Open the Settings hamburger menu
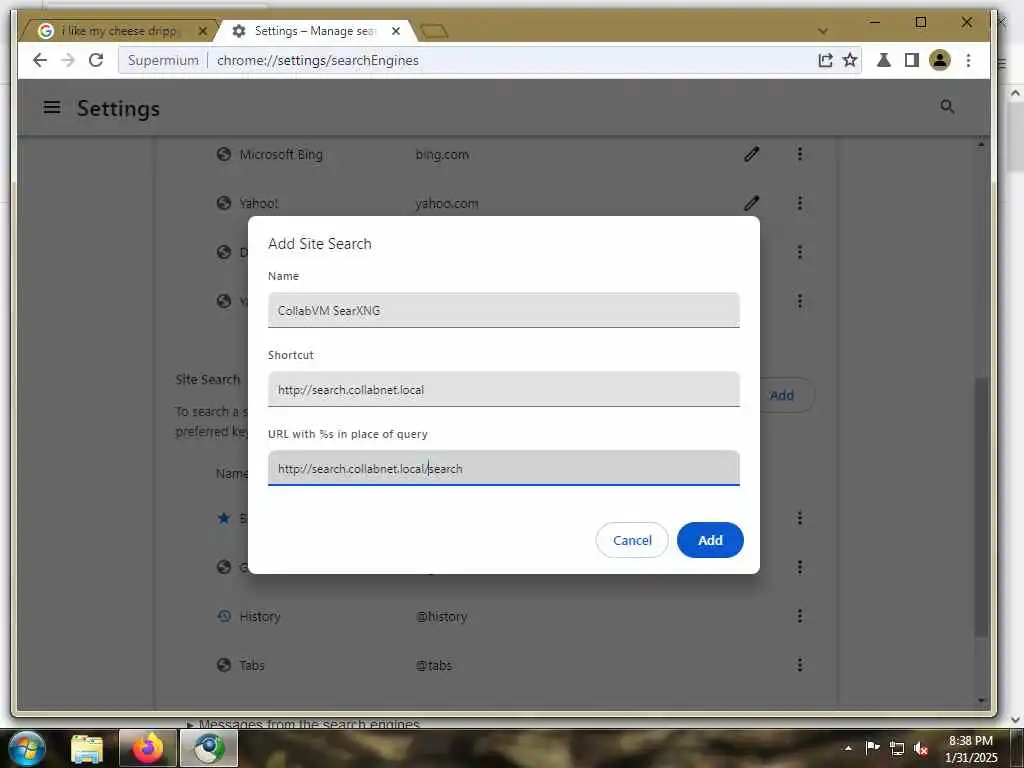 point(52,108)
